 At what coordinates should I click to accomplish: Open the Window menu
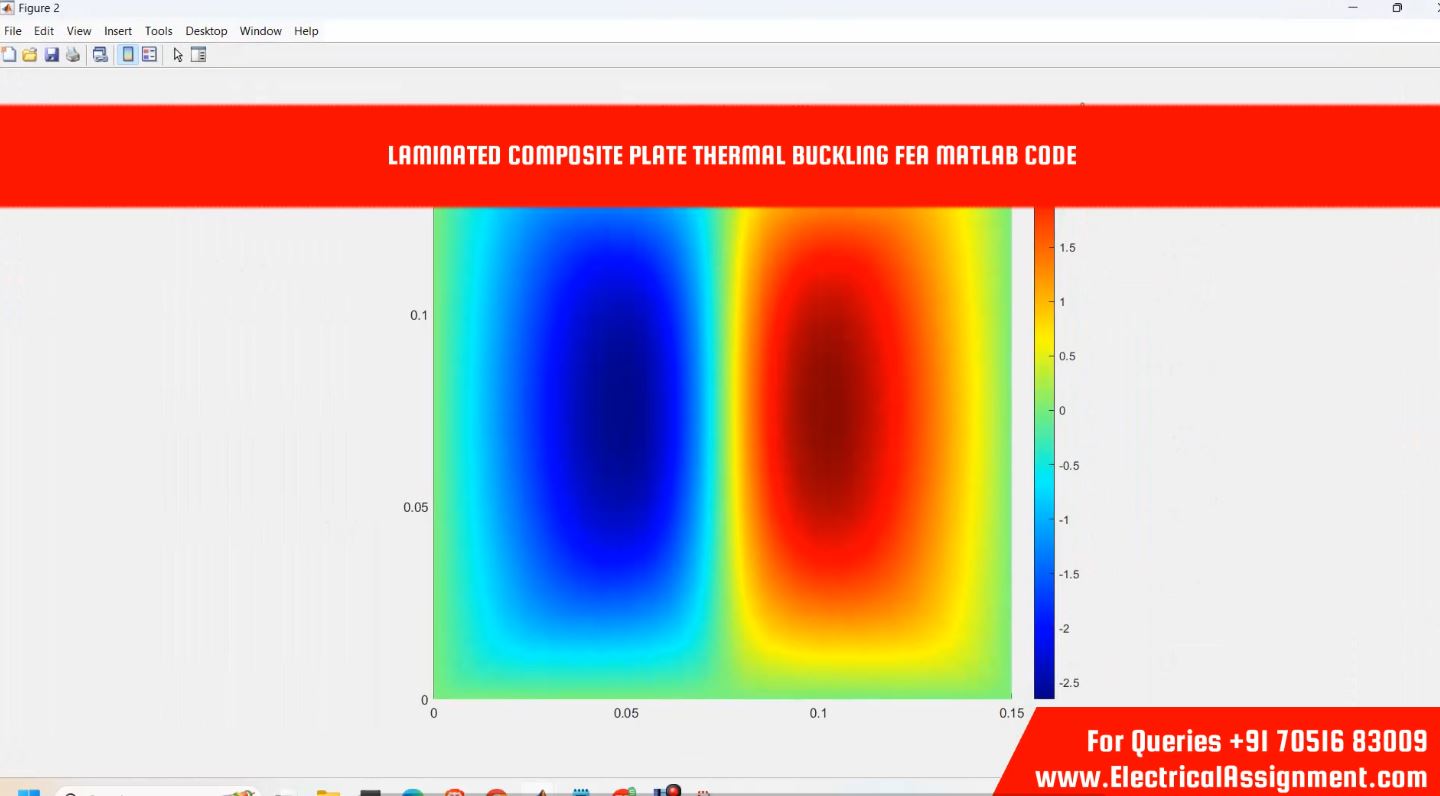[x=260, y=31]
